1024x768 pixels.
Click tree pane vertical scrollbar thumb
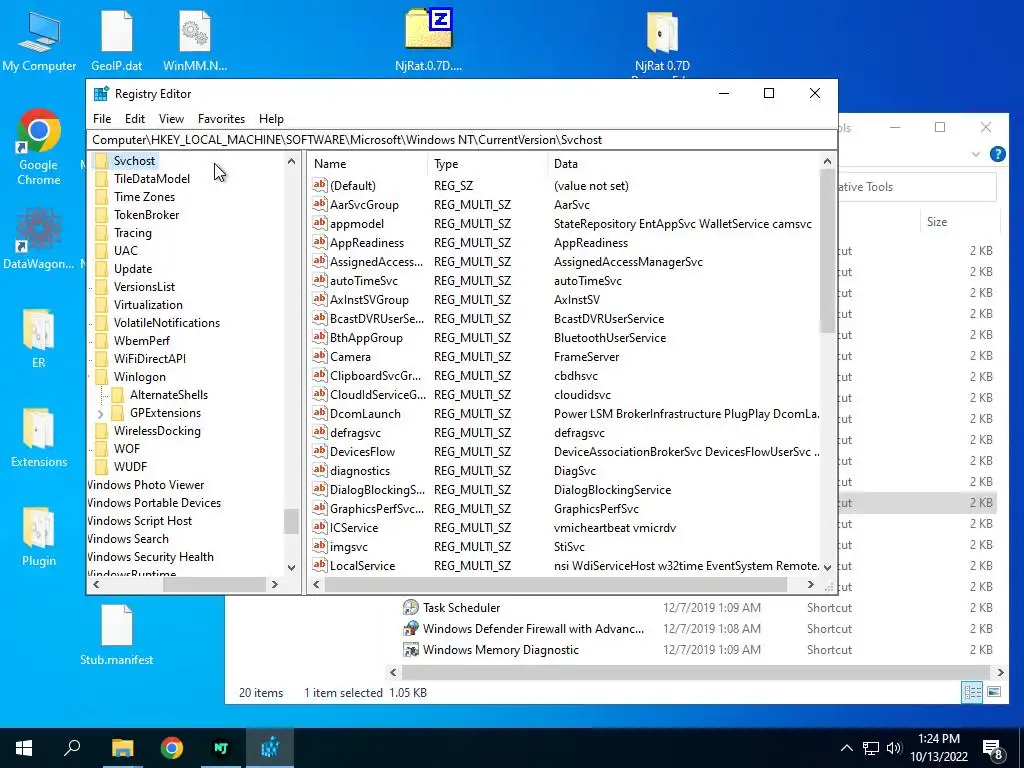[291, 521]
